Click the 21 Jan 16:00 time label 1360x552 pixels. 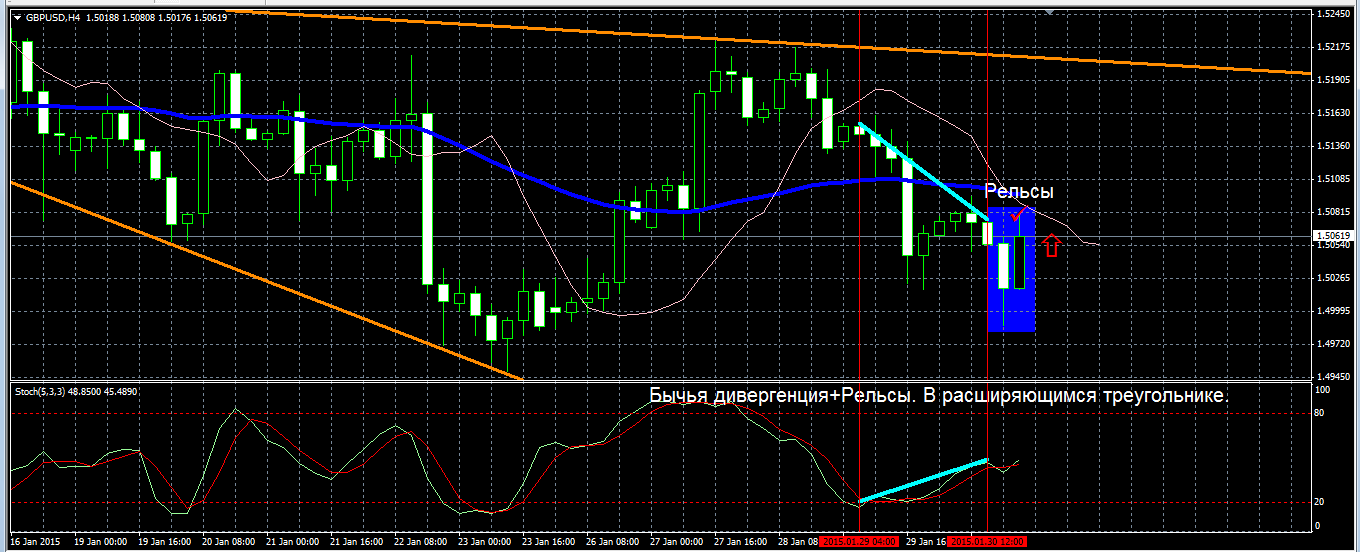click(x=359, y=541)
